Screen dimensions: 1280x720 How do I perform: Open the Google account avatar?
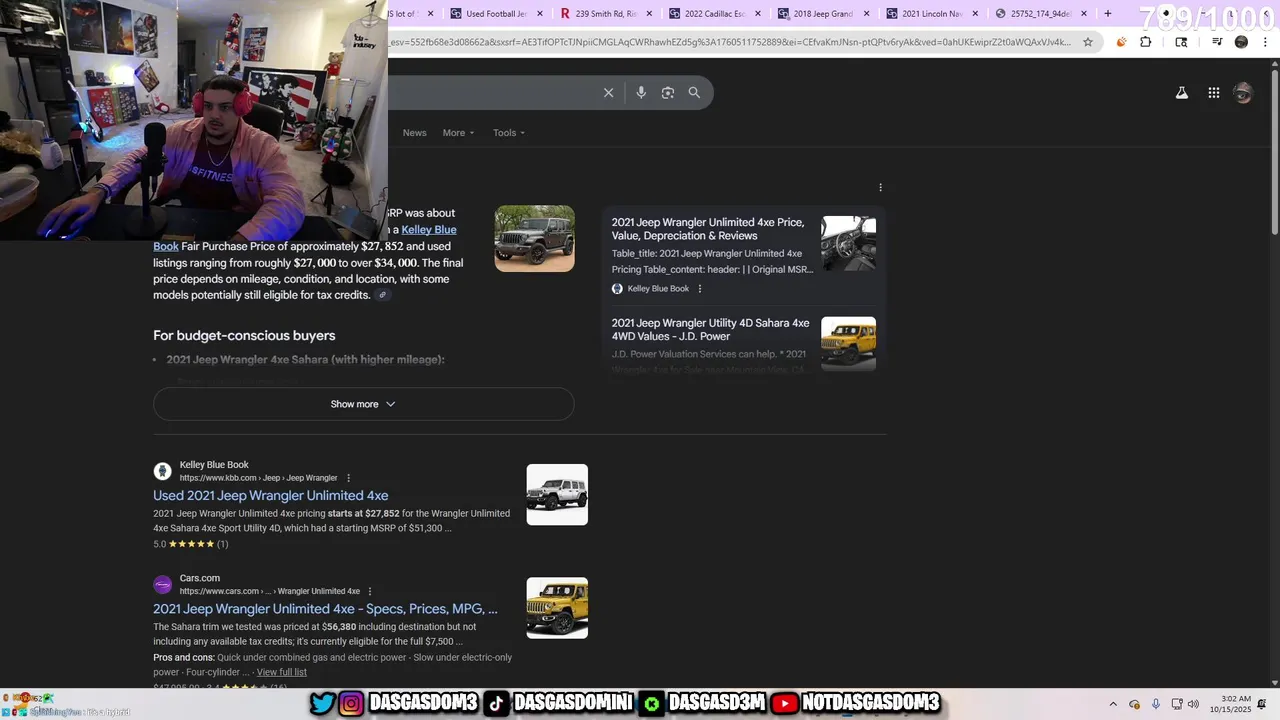tap(1243, 93)
